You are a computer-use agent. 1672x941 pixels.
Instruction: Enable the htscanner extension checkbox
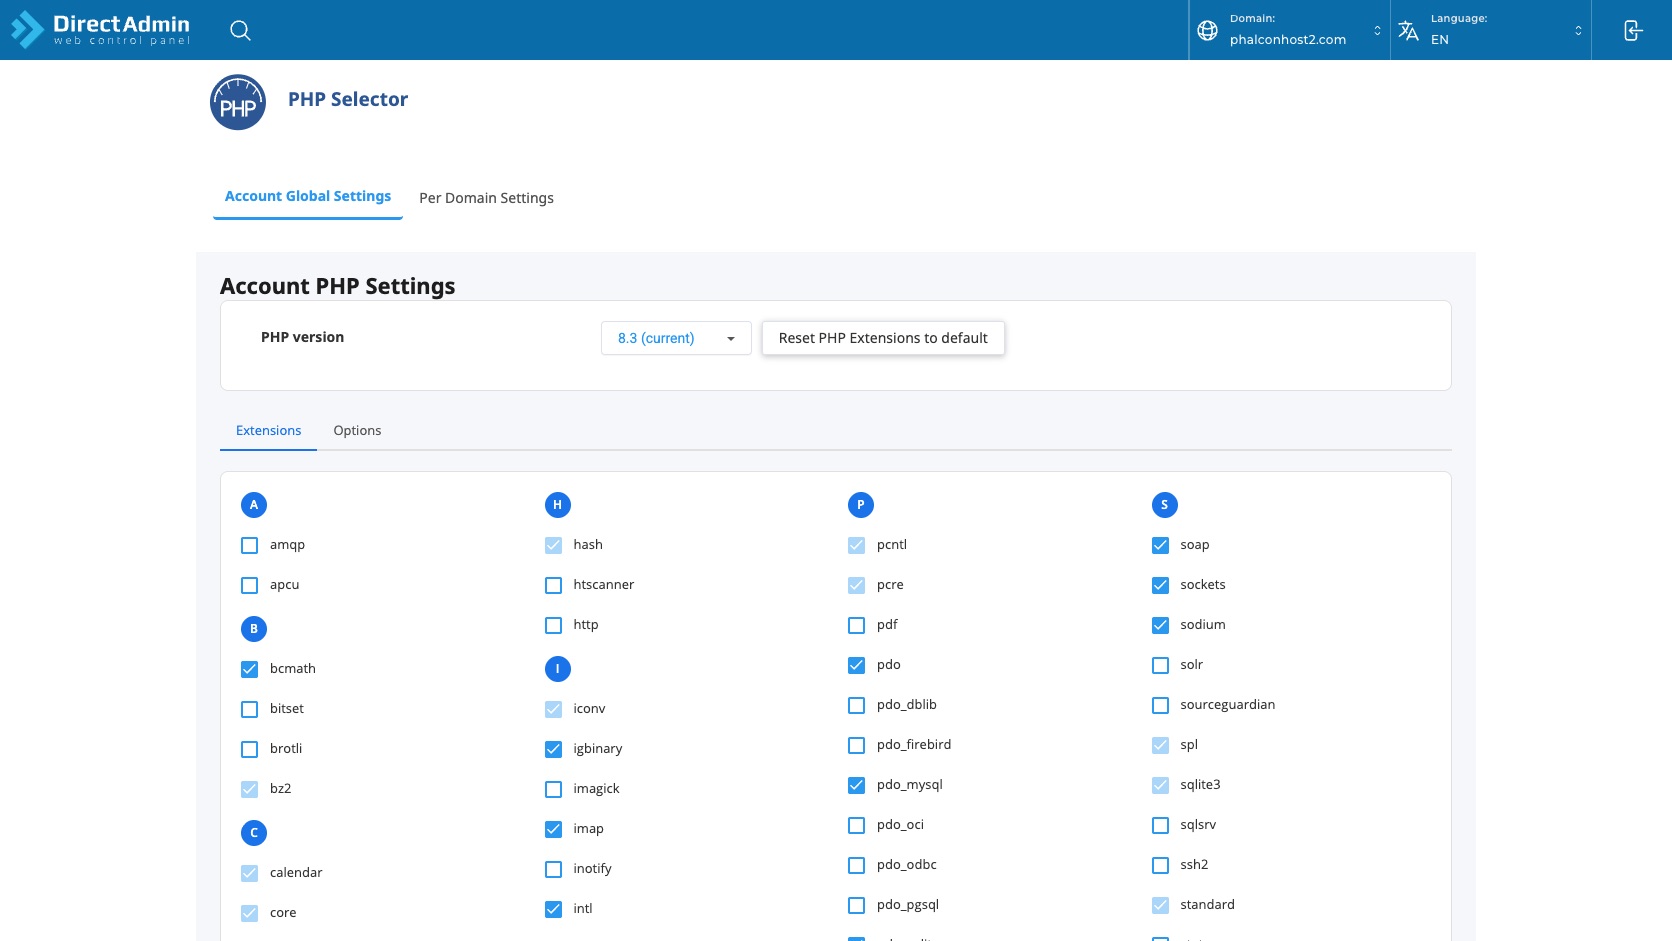[554, 586]
